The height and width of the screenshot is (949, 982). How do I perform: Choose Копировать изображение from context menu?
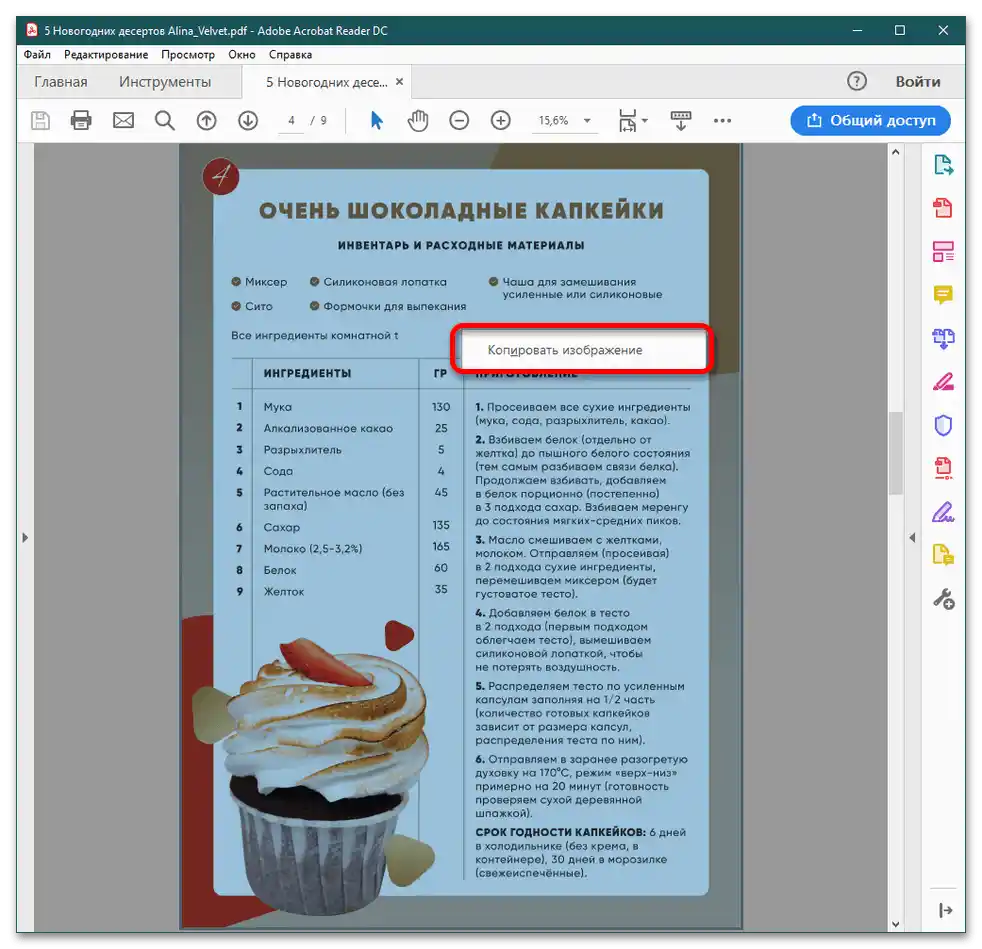(583, 350)
